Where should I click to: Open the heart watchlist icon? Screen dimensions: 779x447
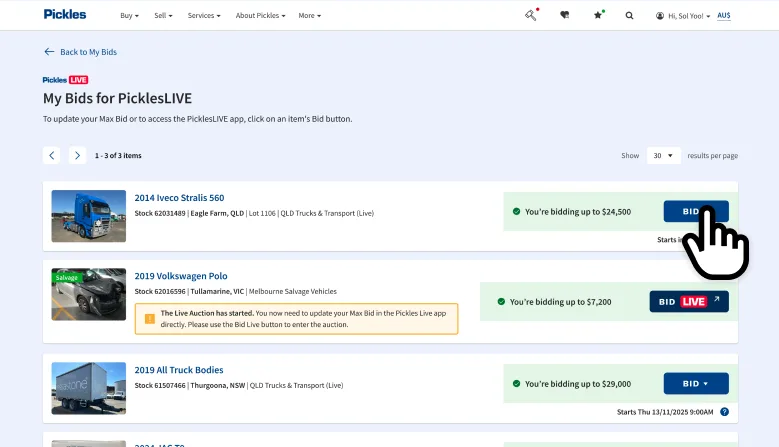tap(564, 15)
